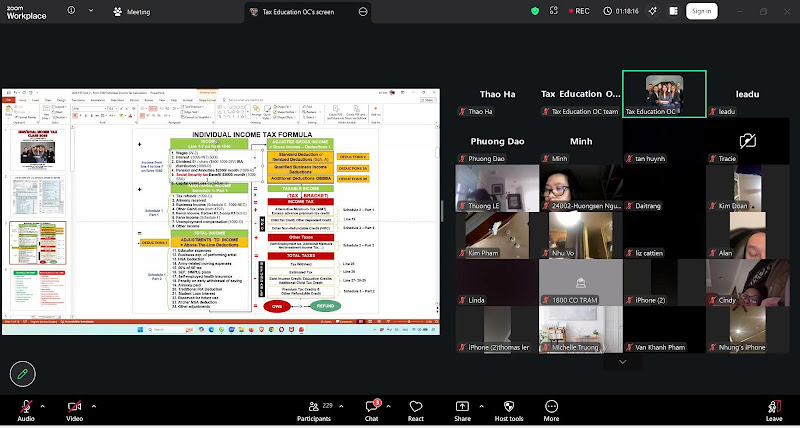Screen dimensions: 800x428
Task: Click the 01:18:16 meeting timer
Action: [x=621, y=11]
